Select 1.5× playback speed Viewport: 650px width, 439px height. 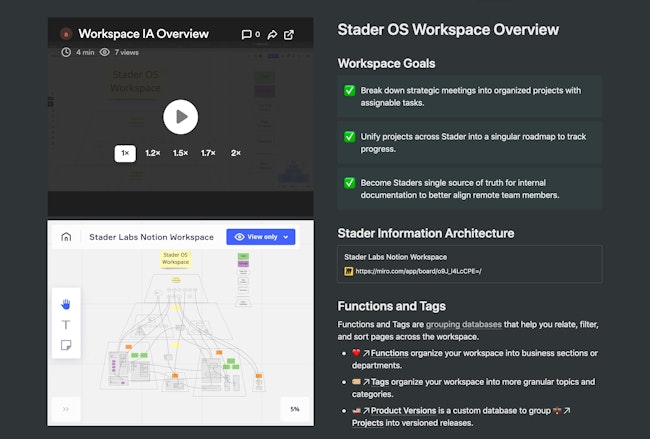click(180, 153)
